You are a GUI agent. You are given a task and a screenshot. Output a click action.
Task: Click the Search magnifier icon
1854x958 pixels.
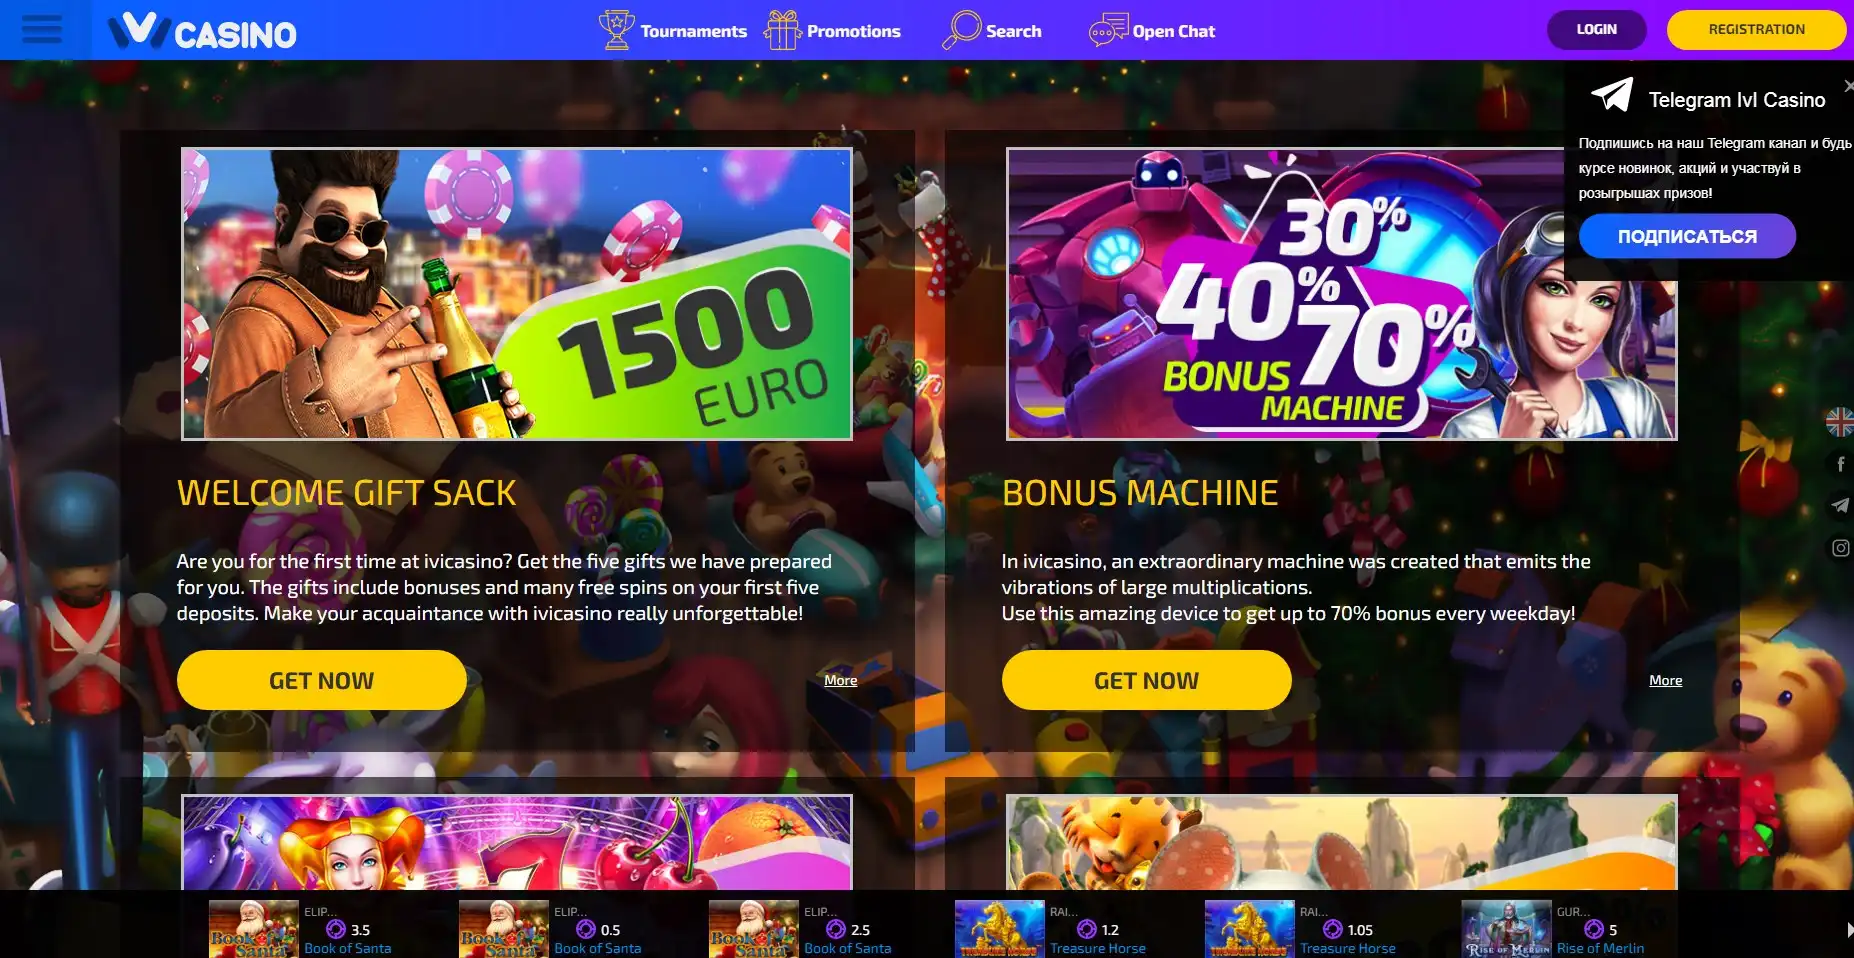(962, 30)
